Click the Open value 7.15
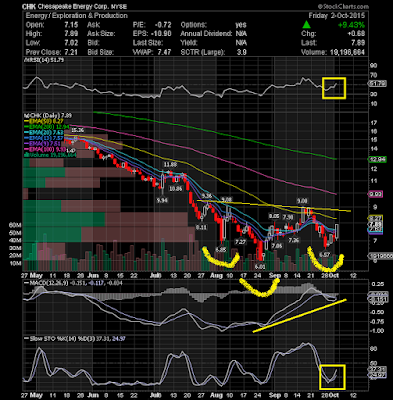Screen dimensions: 393x400 tap(72, 25)
